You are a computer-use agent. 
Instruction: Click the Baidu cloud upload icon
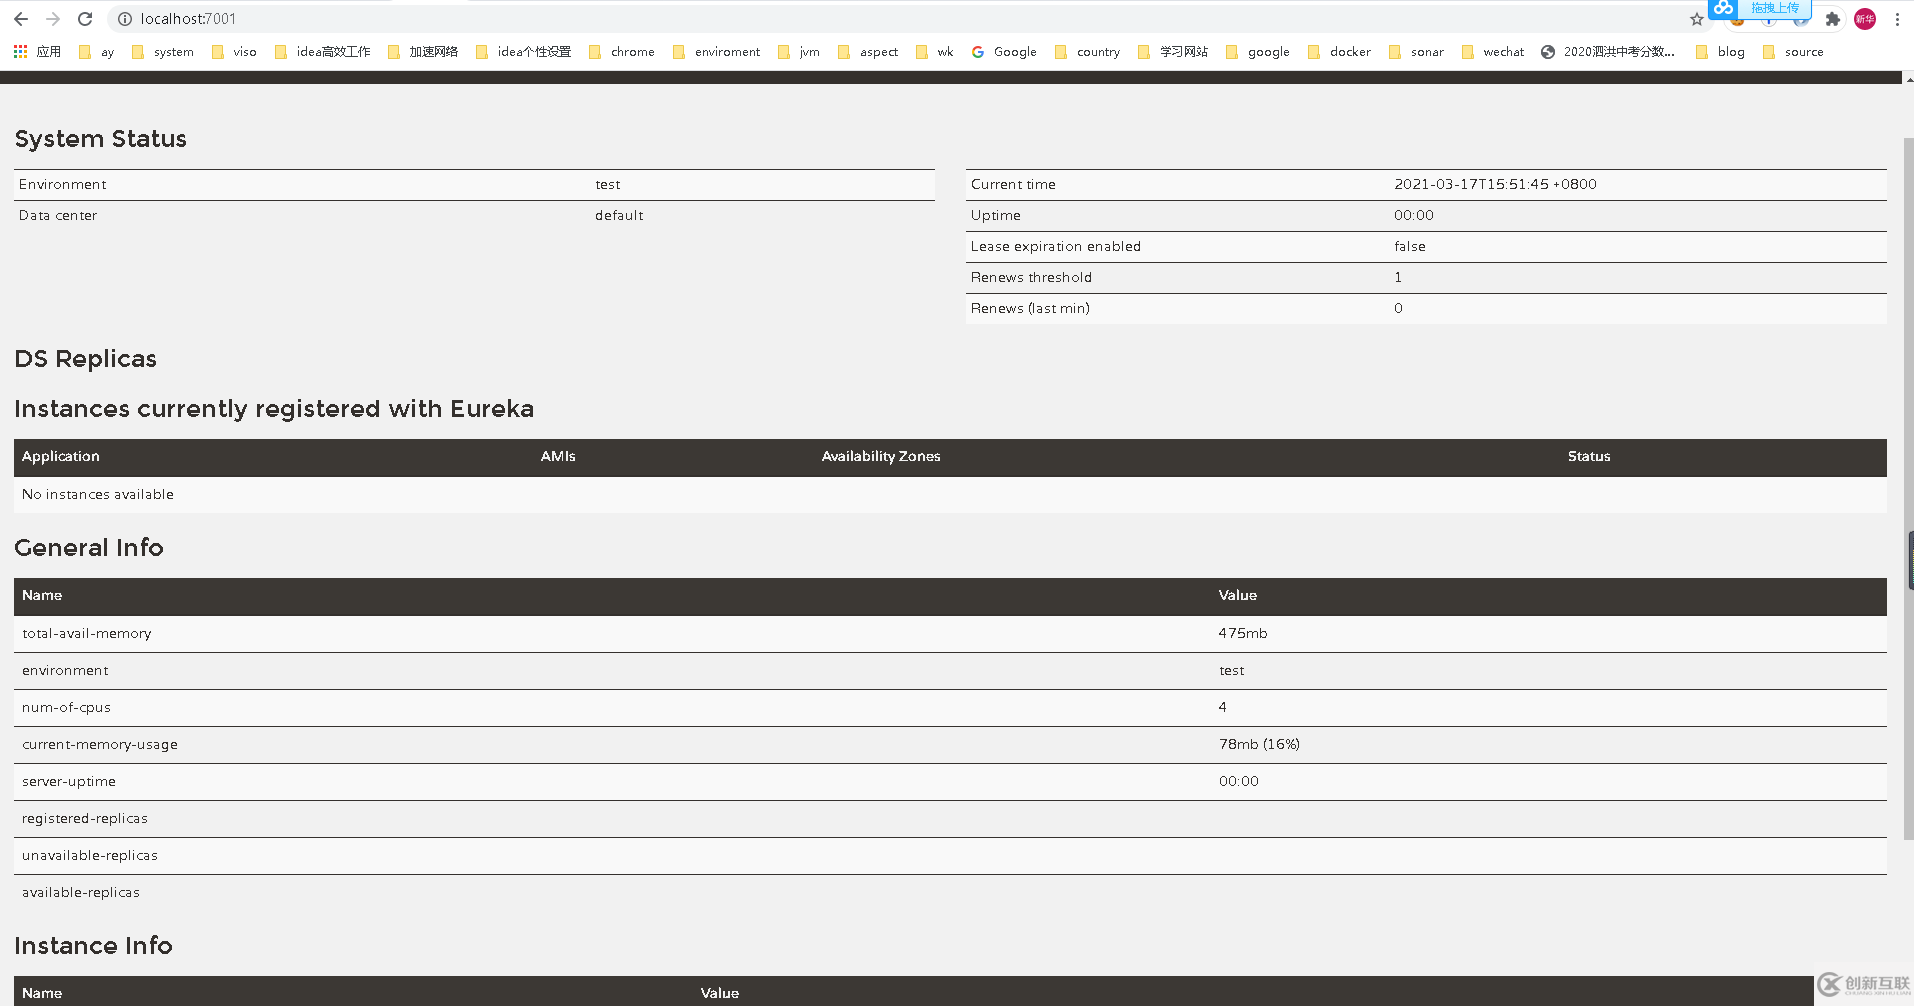[1723, 8]
